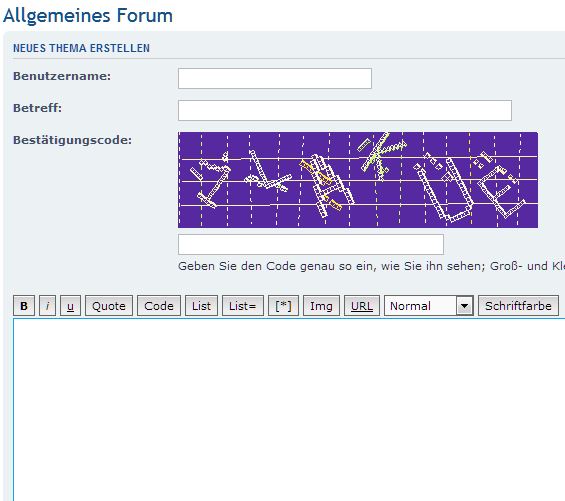Click the font size dropdown arrow

pos(464,306)
